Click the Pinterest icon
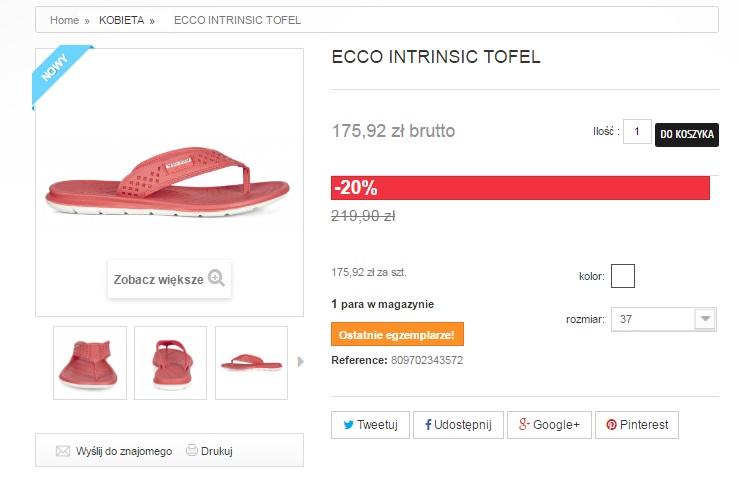739x477 pixels. (611, 425)
